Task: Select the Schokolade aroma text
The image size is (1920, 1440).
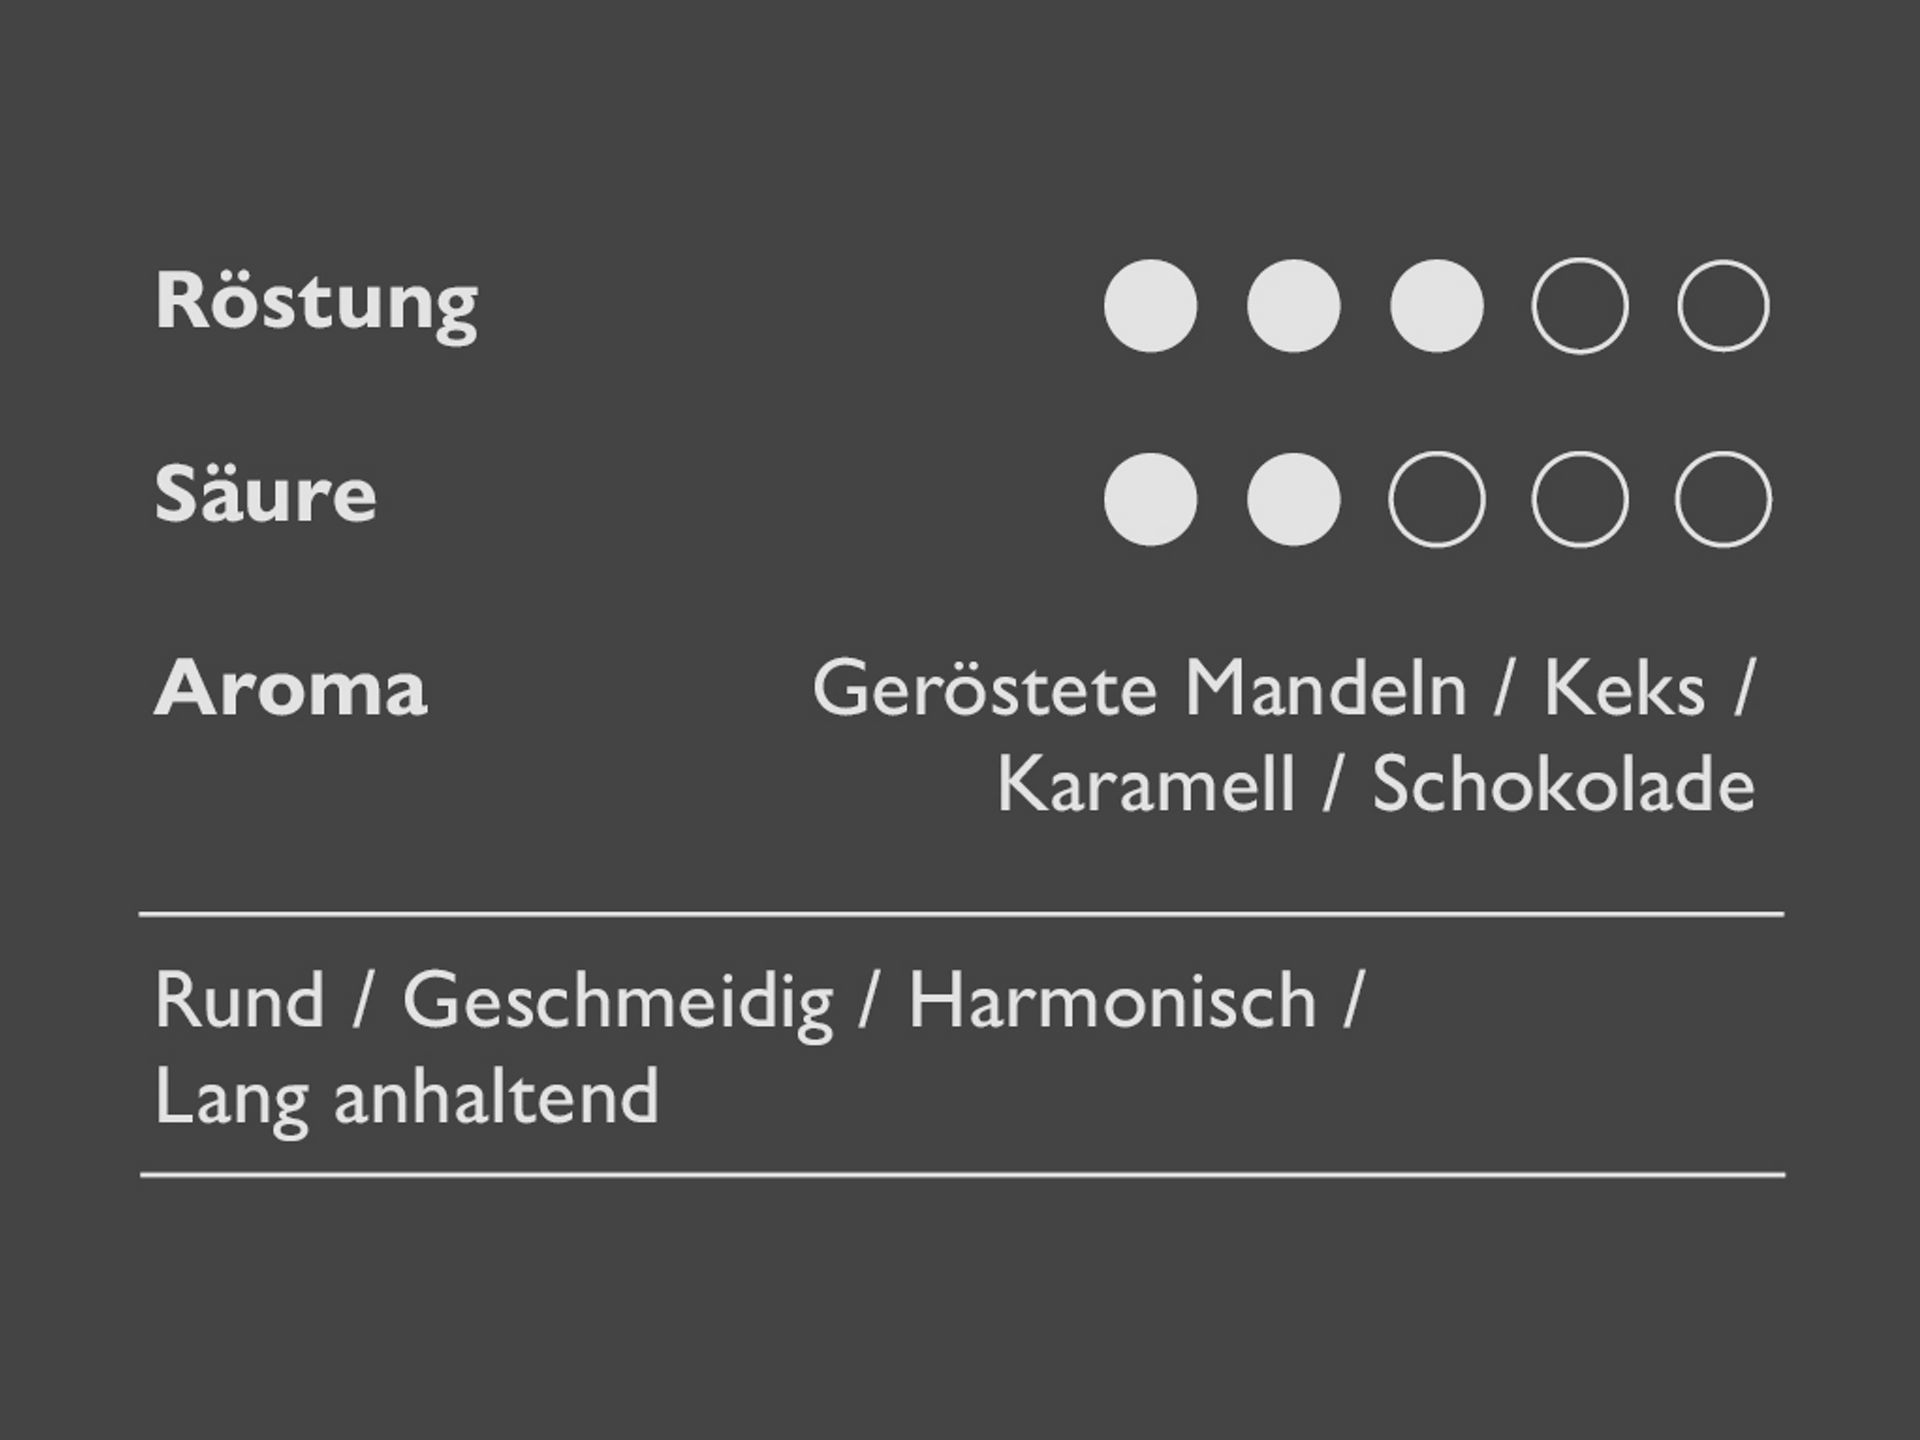Action: (1563, 785)
